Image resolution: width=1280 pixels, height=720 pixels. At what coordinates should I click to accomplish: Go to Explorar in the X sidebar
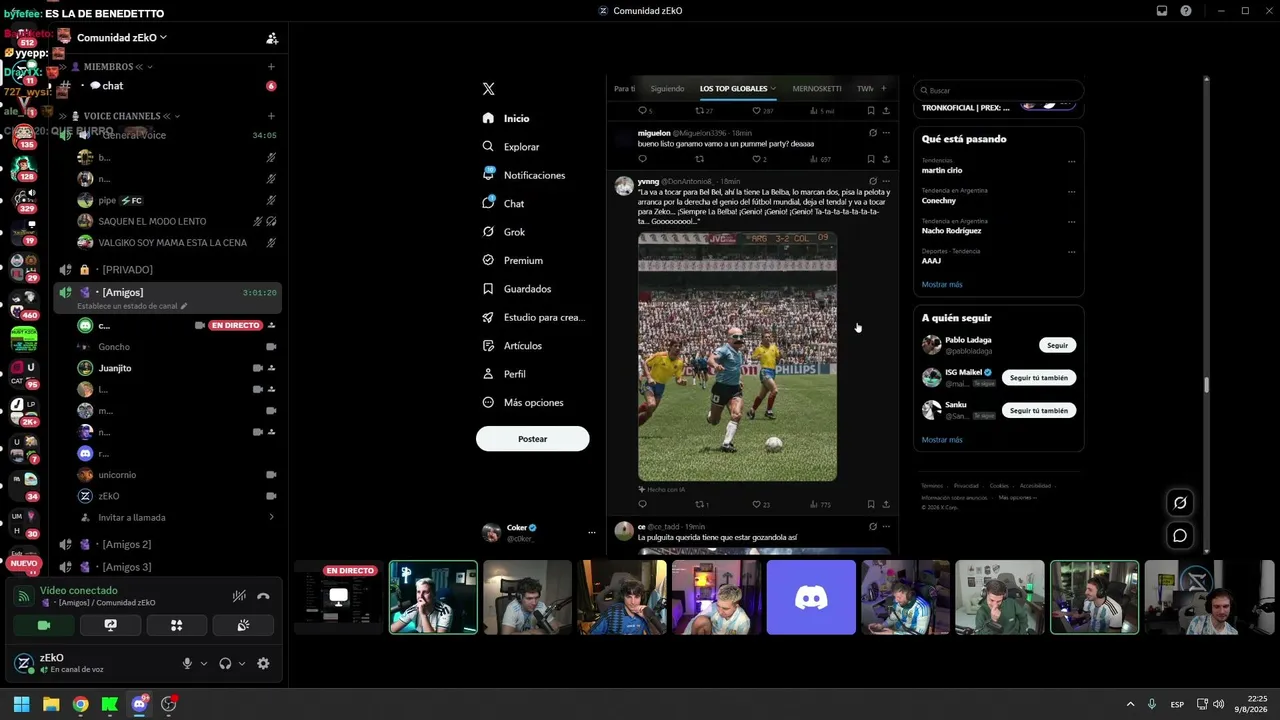click(x=510, y=147)
